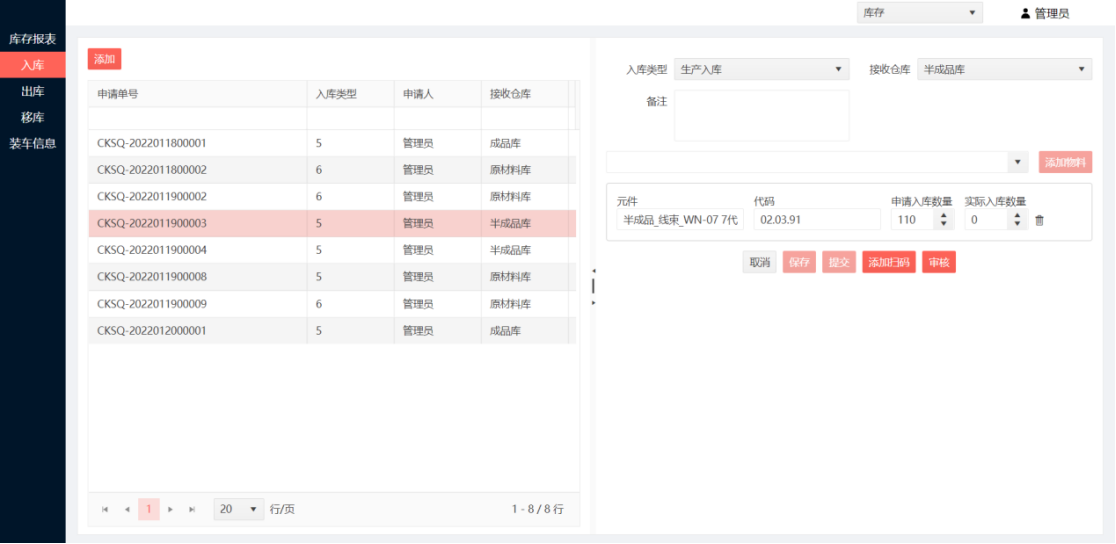Delete the material row with trash icon
This screenshot has width=1116, height=544.
(x=1039, y=220)
